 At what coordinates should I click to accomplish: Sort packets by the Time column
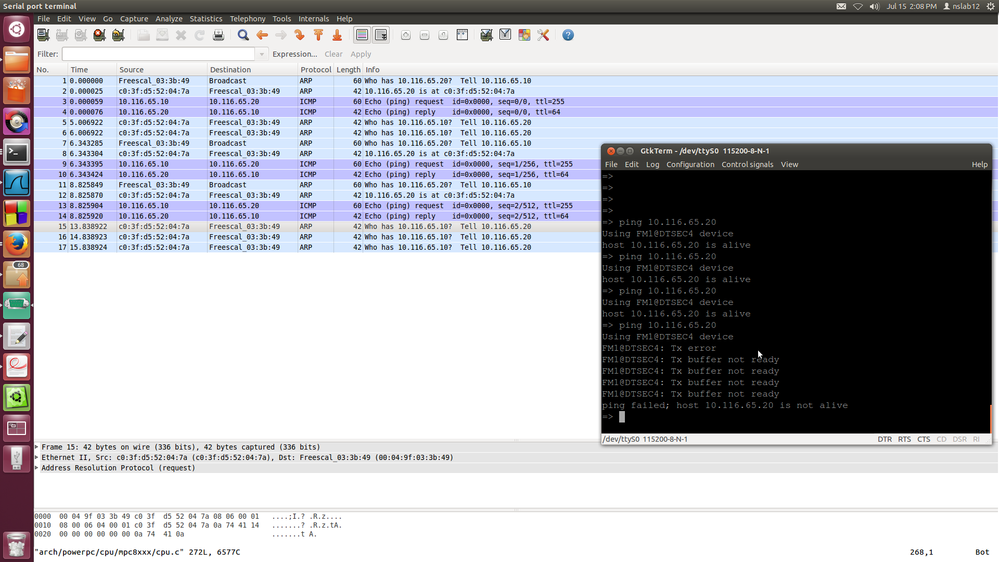(x=92, y=69)
